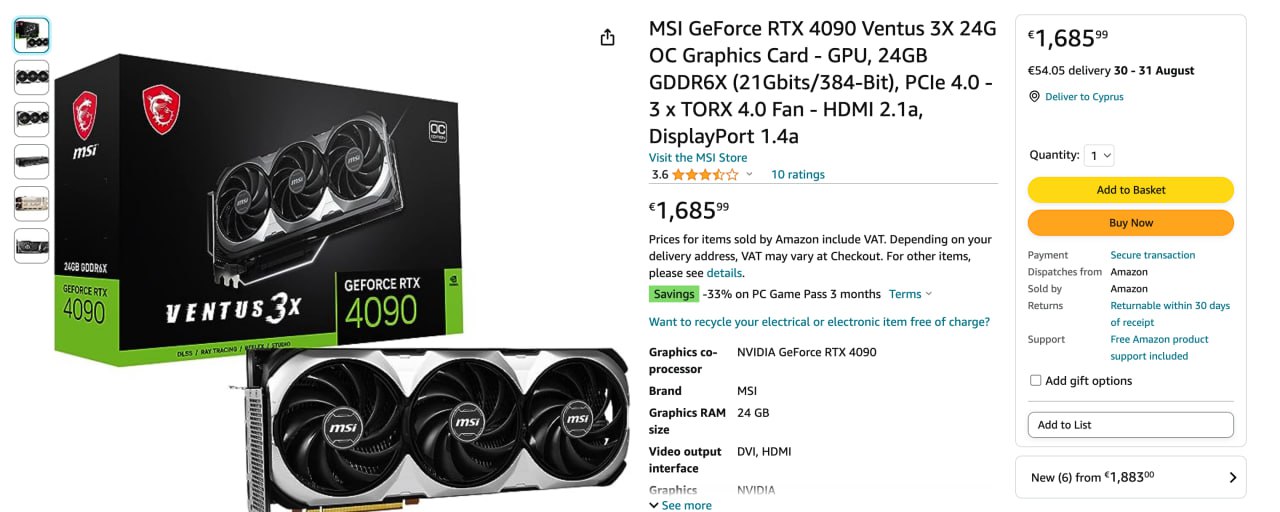
Task: Click the star rating icons
Action: (705, 174)
